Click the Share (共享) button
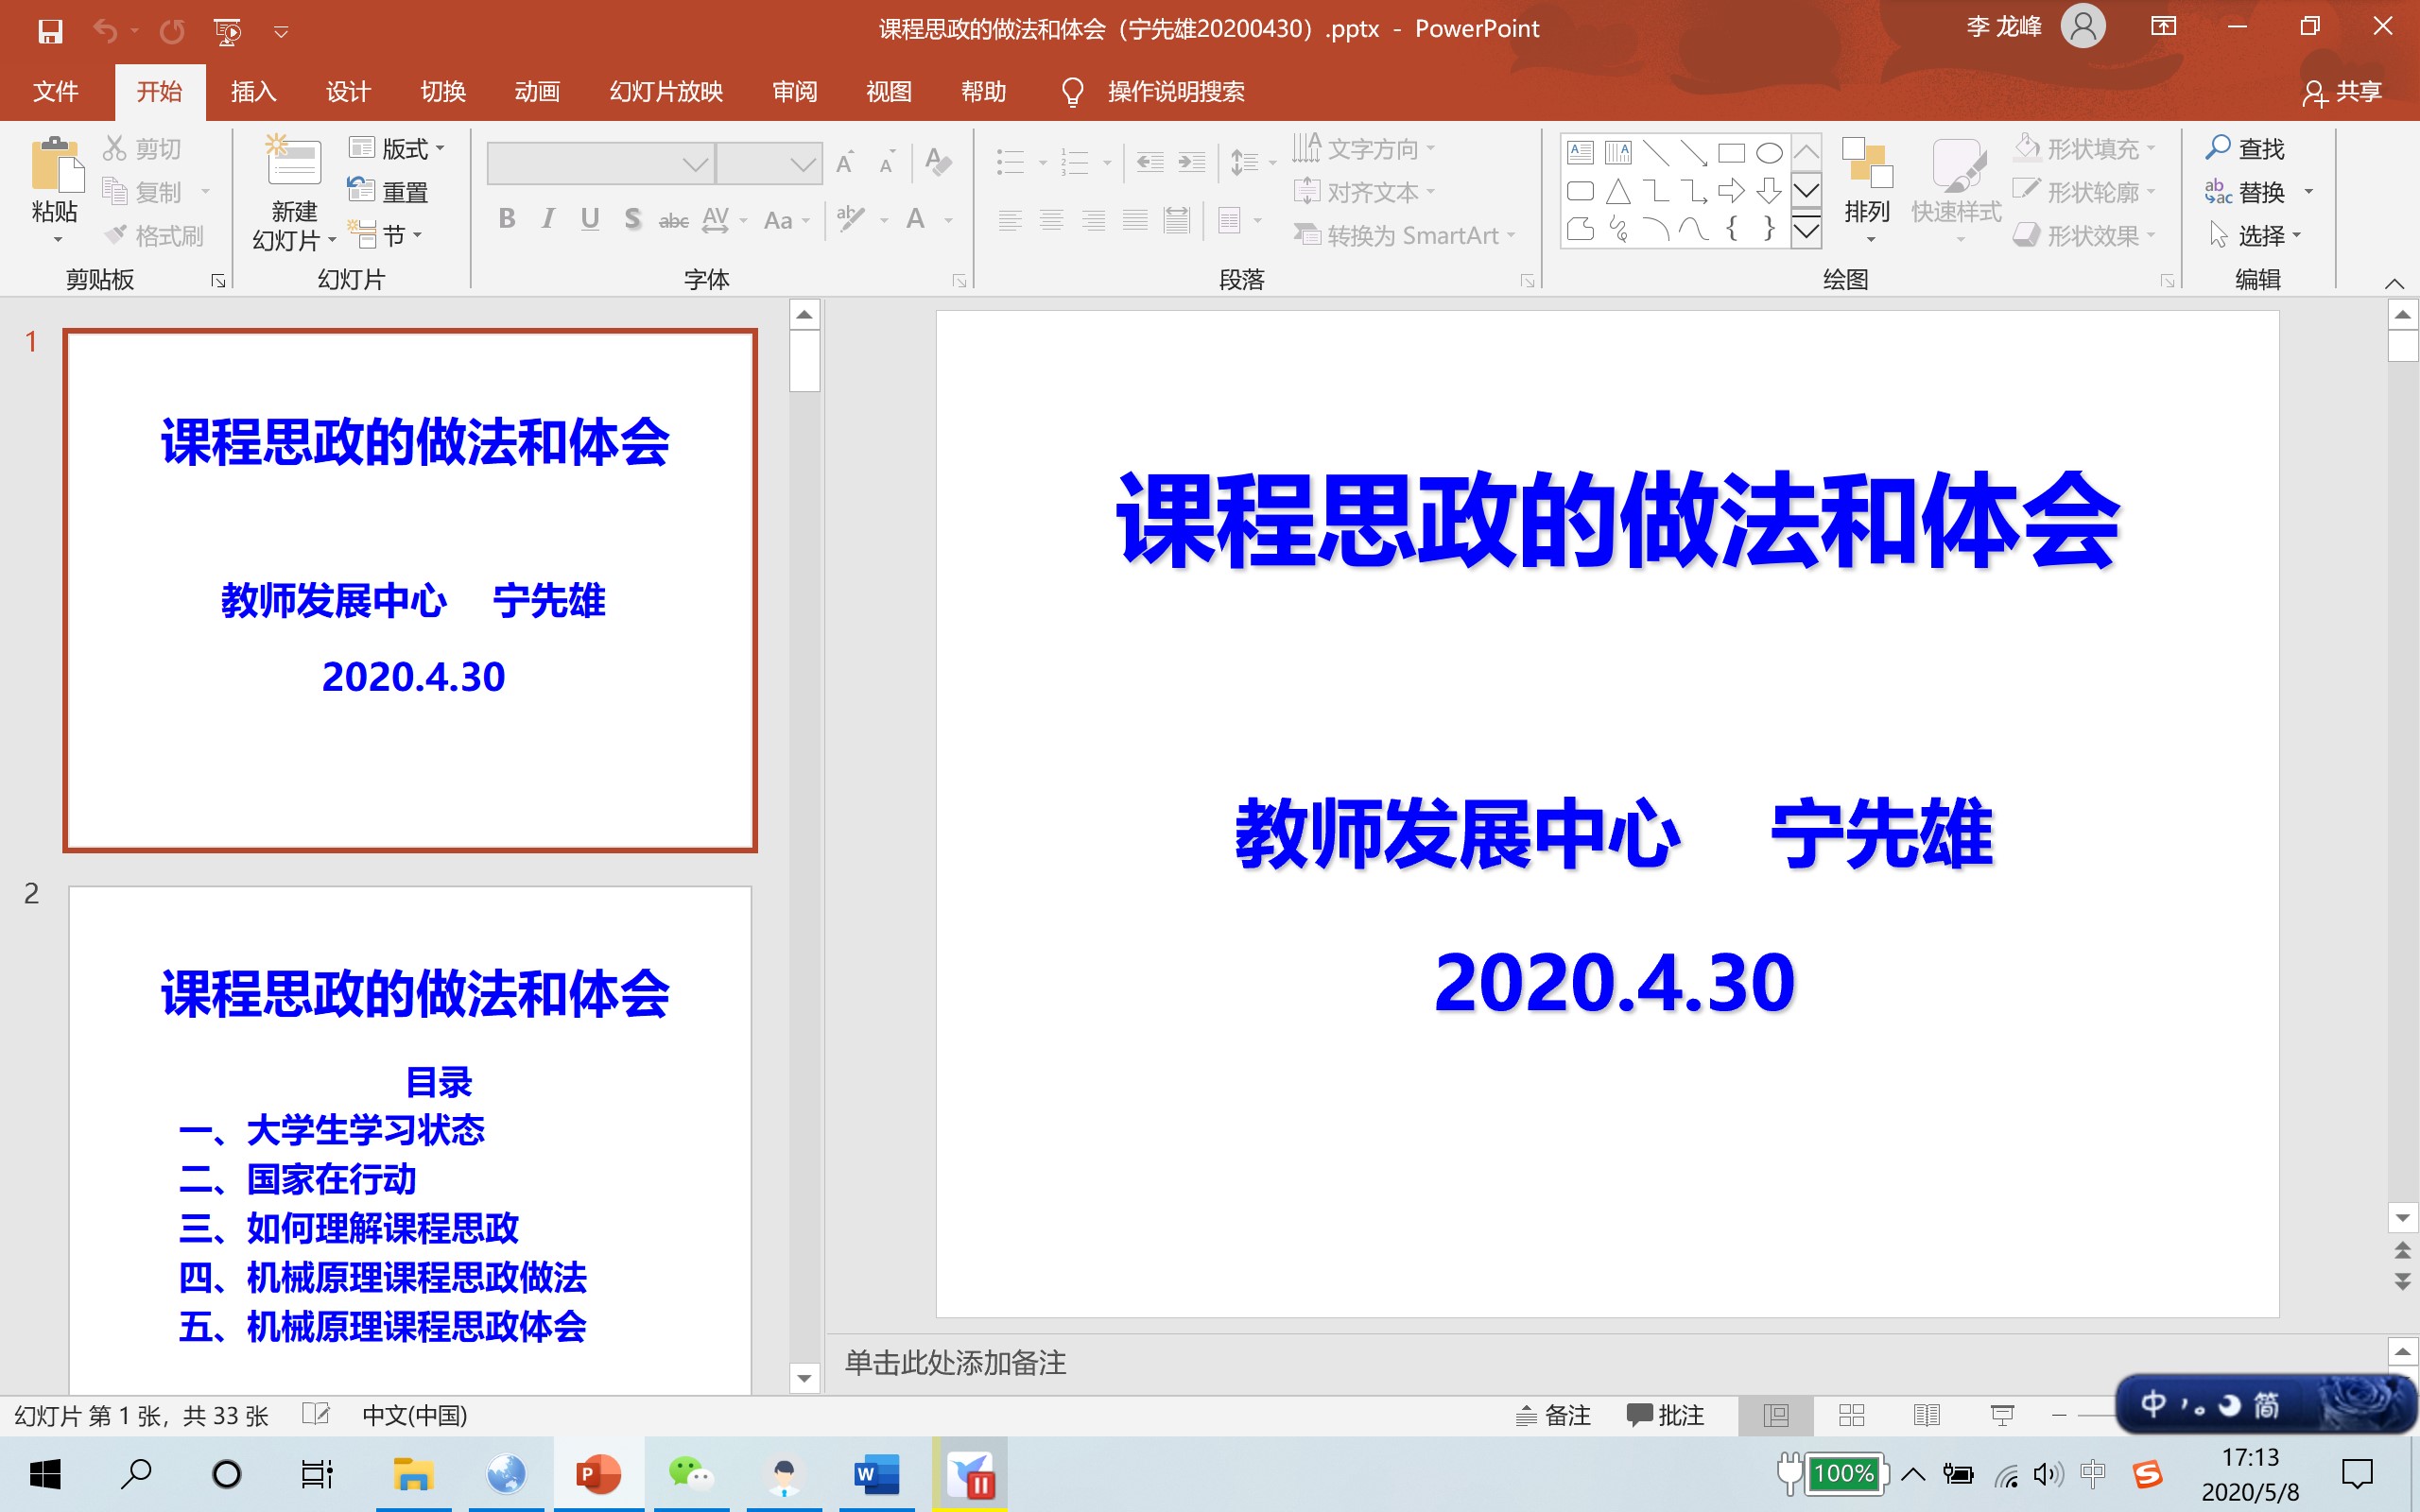Image resolution: width=2420 pixels, height=1512 pixels. [2343, 92]
